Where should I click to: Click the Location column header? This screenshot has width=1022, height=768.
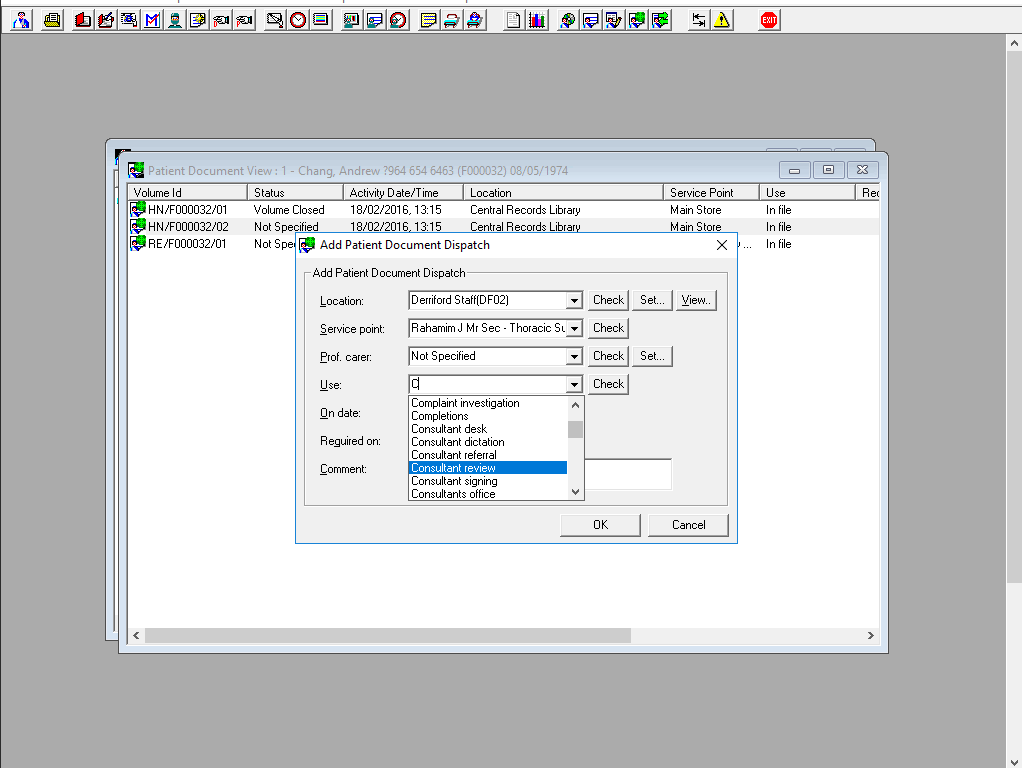(563, 192)
